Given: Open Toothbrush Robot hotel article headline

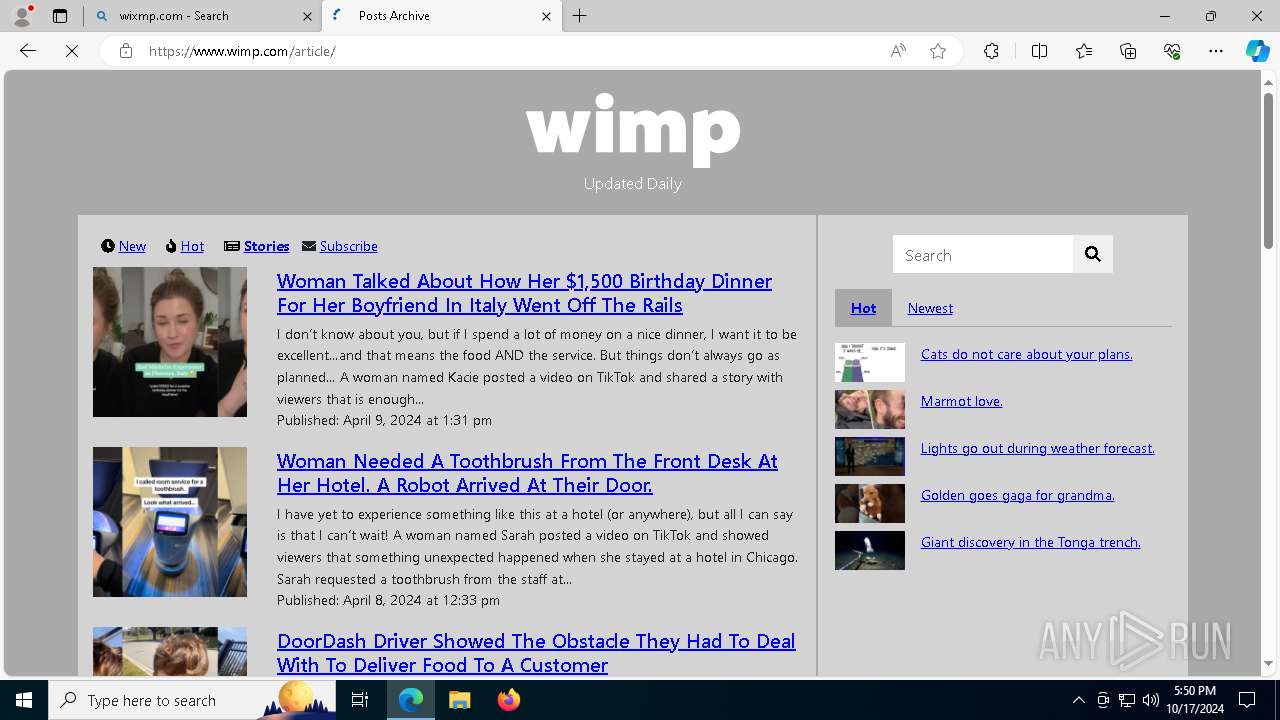Looking at the screenshot, I should tap(527, 473).
